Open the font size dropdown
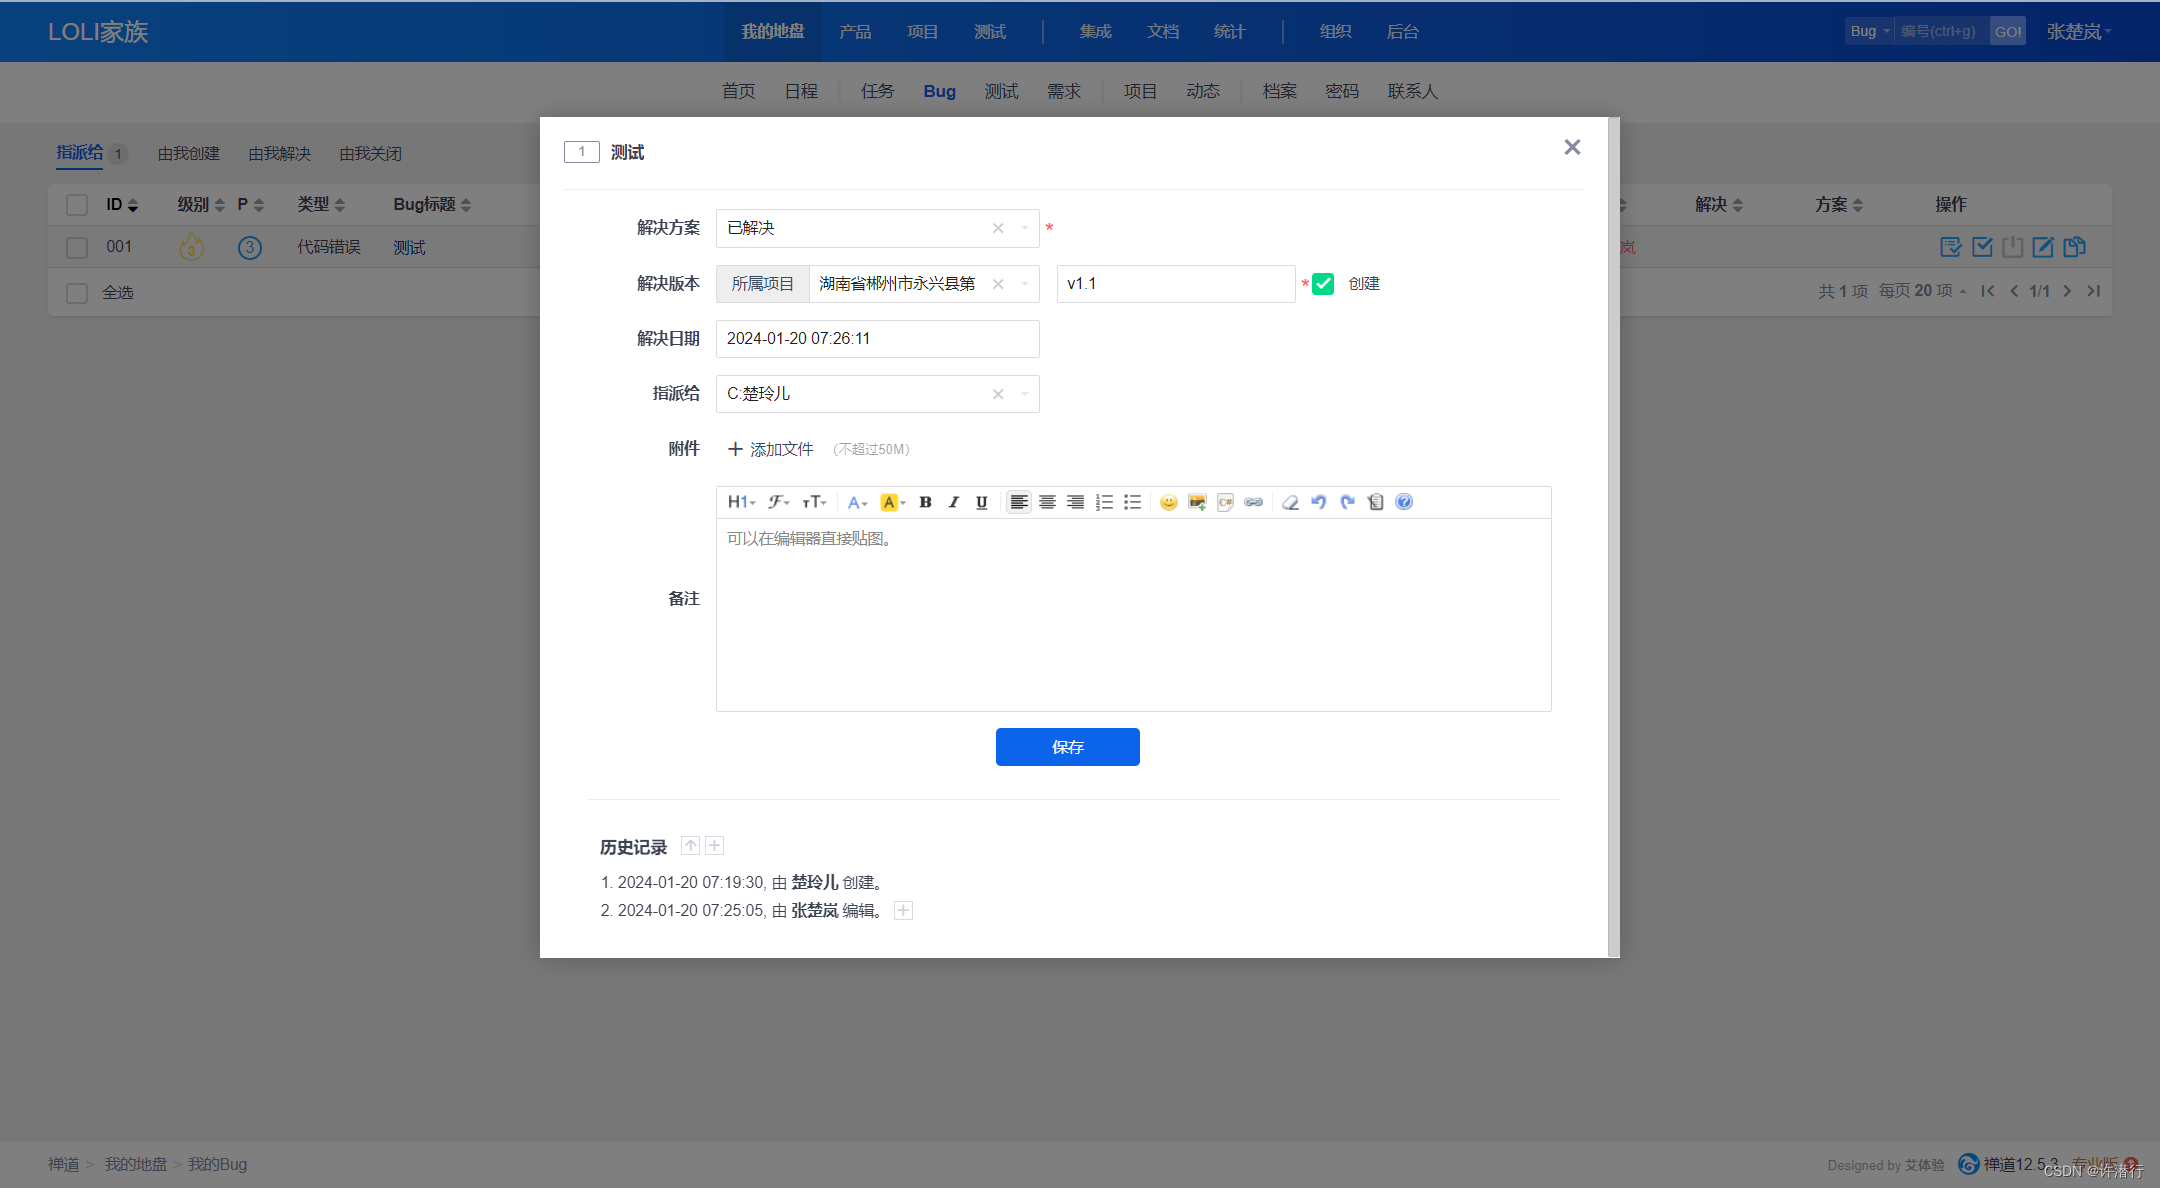 [x=814, y=502]
